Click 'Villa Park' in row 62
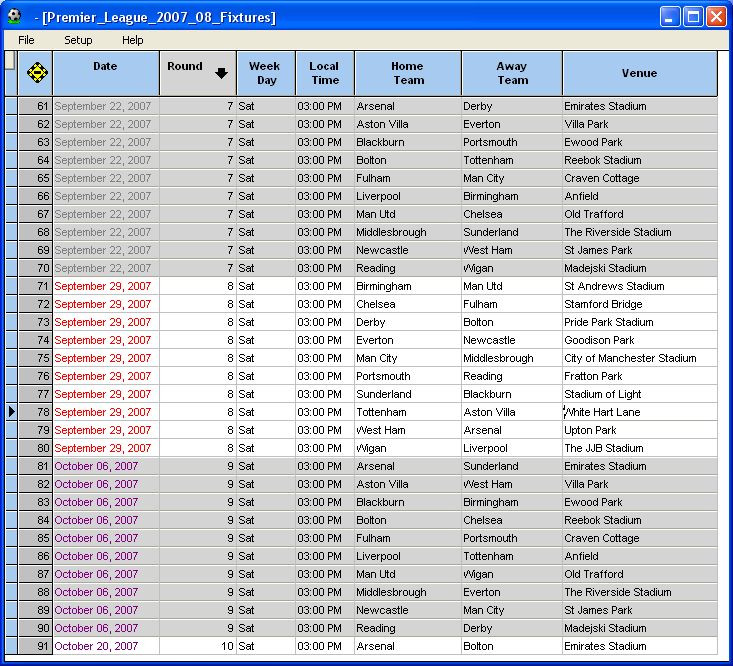 [x=640, y=124]
